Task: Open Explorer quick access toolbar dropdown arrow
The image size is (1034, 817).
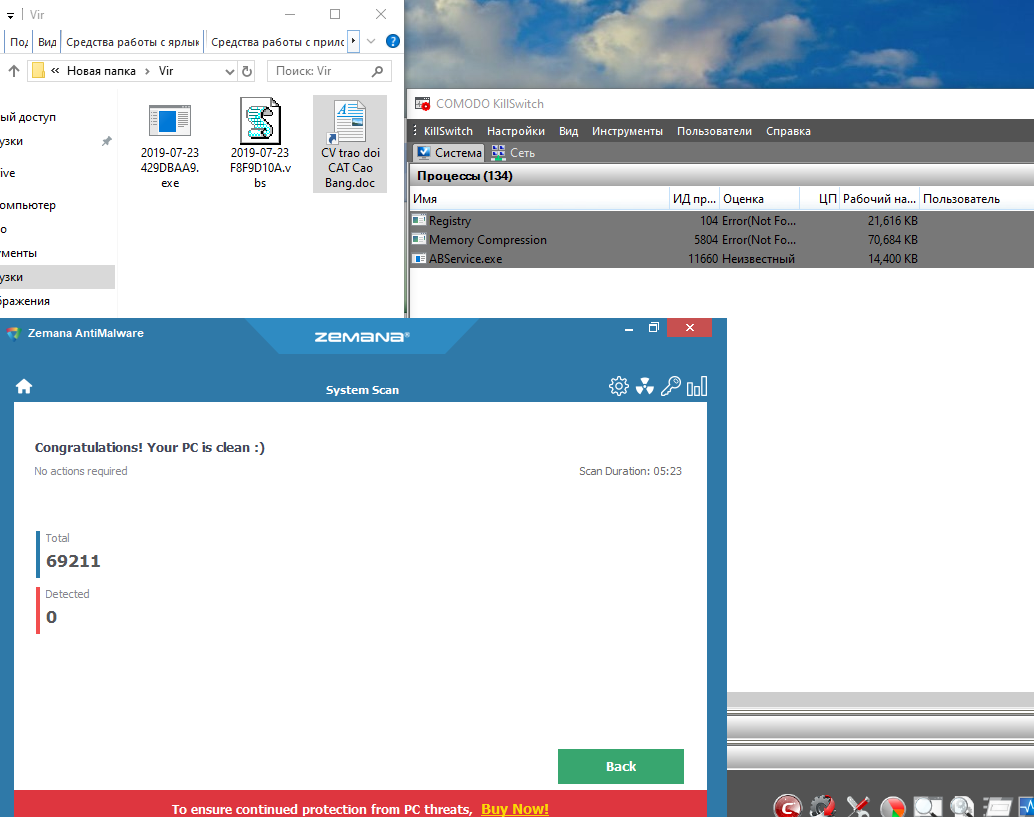Action: pyautogui.click(x=10, y=15)
